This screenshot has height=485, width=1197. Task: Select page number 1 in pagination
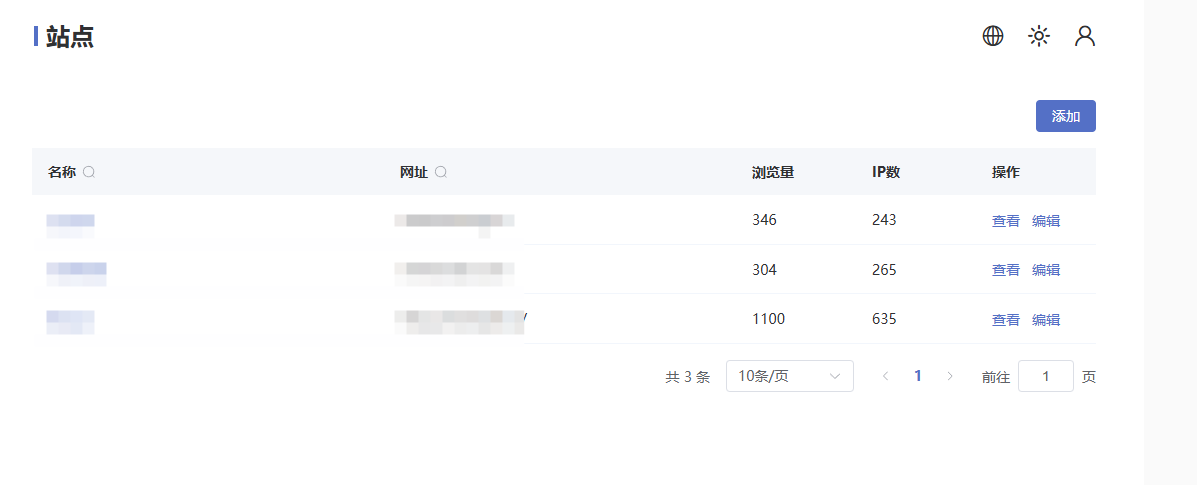[x=918, y=376]
